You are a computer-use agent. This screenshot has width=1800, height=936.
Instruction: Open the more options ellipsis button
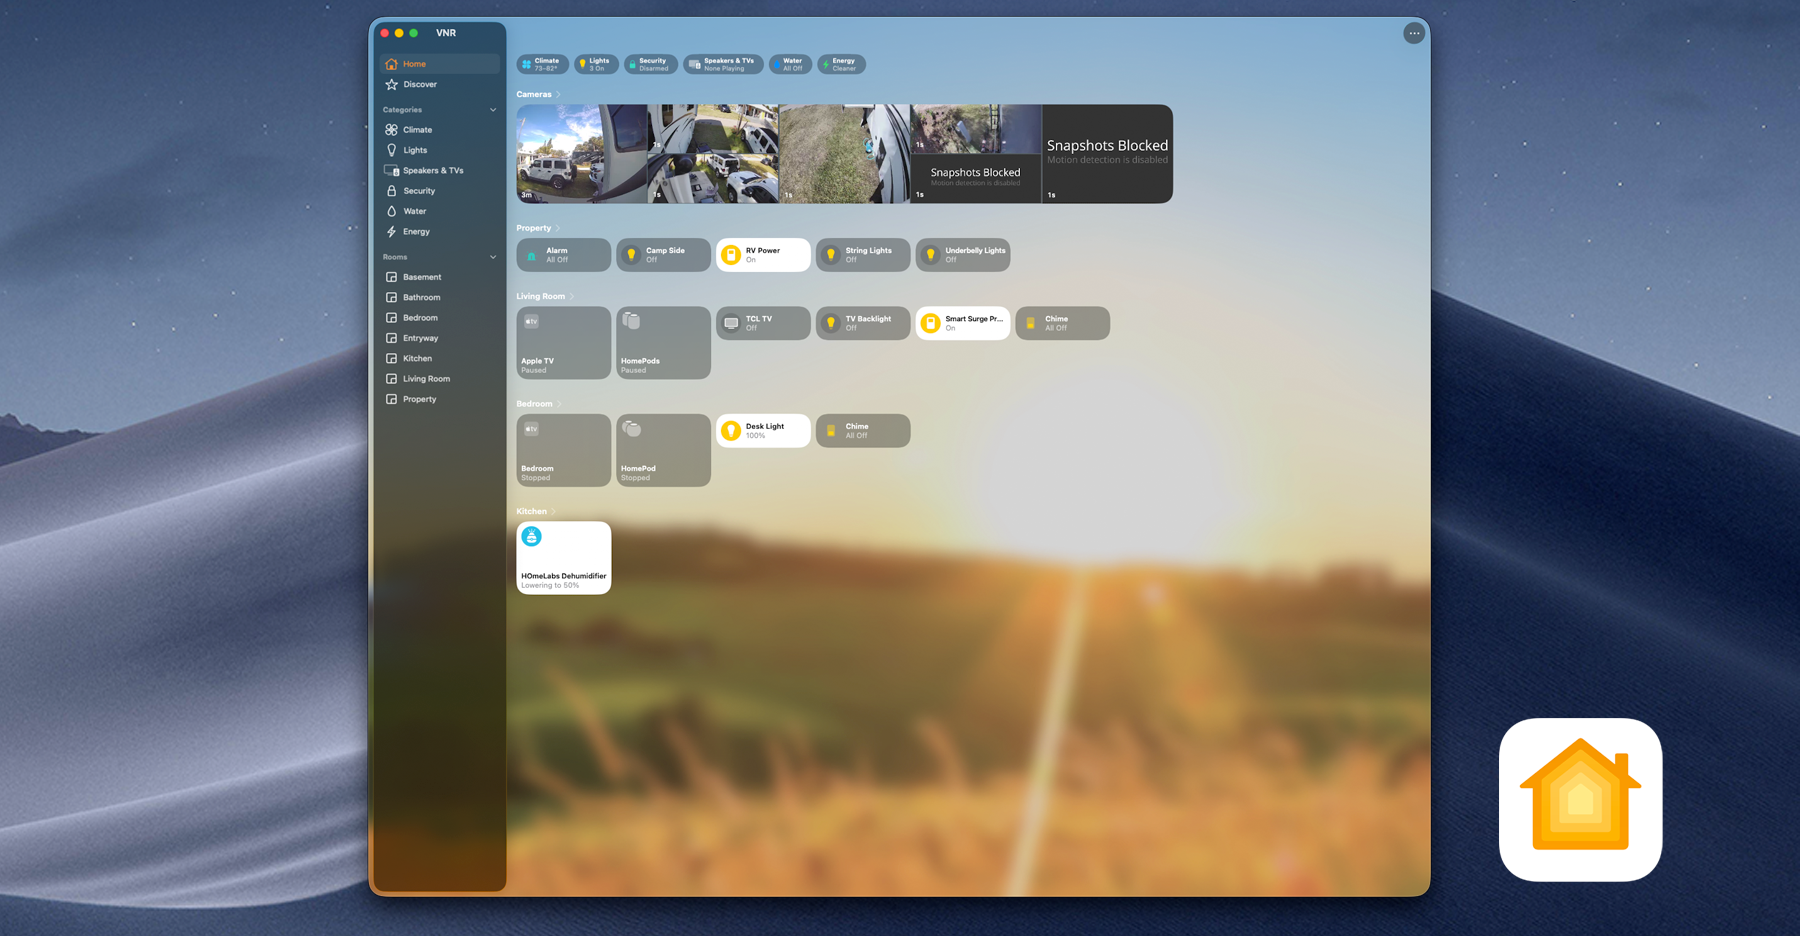(x=1413, y=33)
